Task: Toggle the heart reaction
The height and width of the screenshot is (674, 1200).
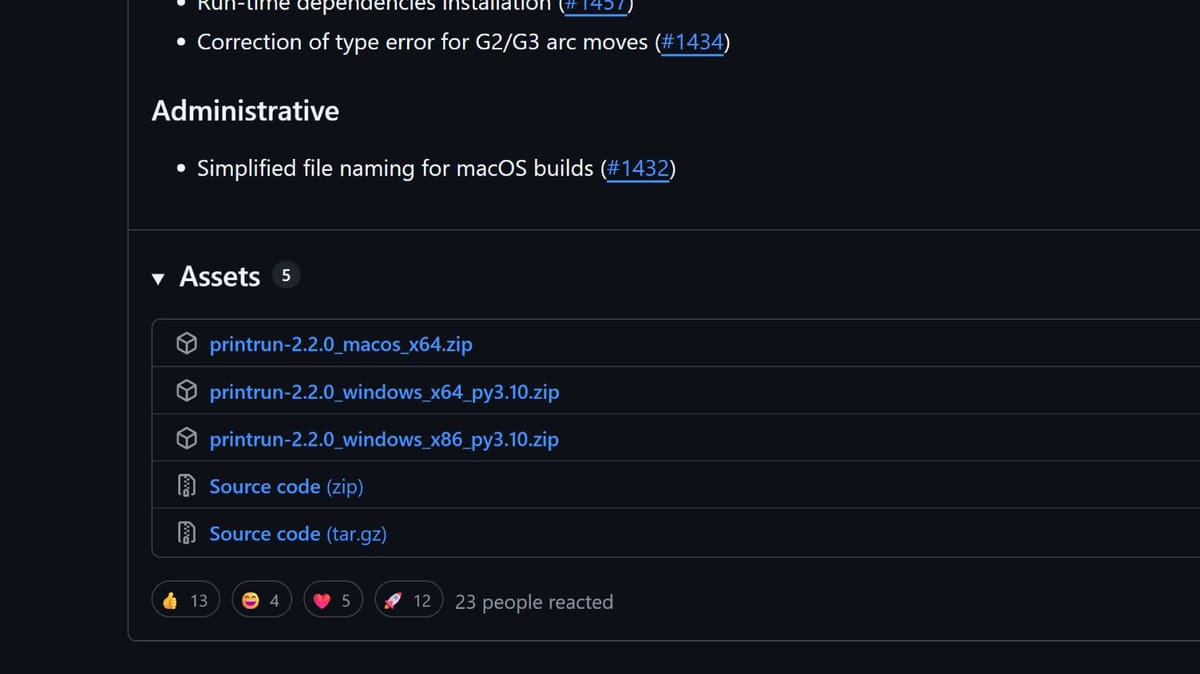Action: click(x=333, y=600)
